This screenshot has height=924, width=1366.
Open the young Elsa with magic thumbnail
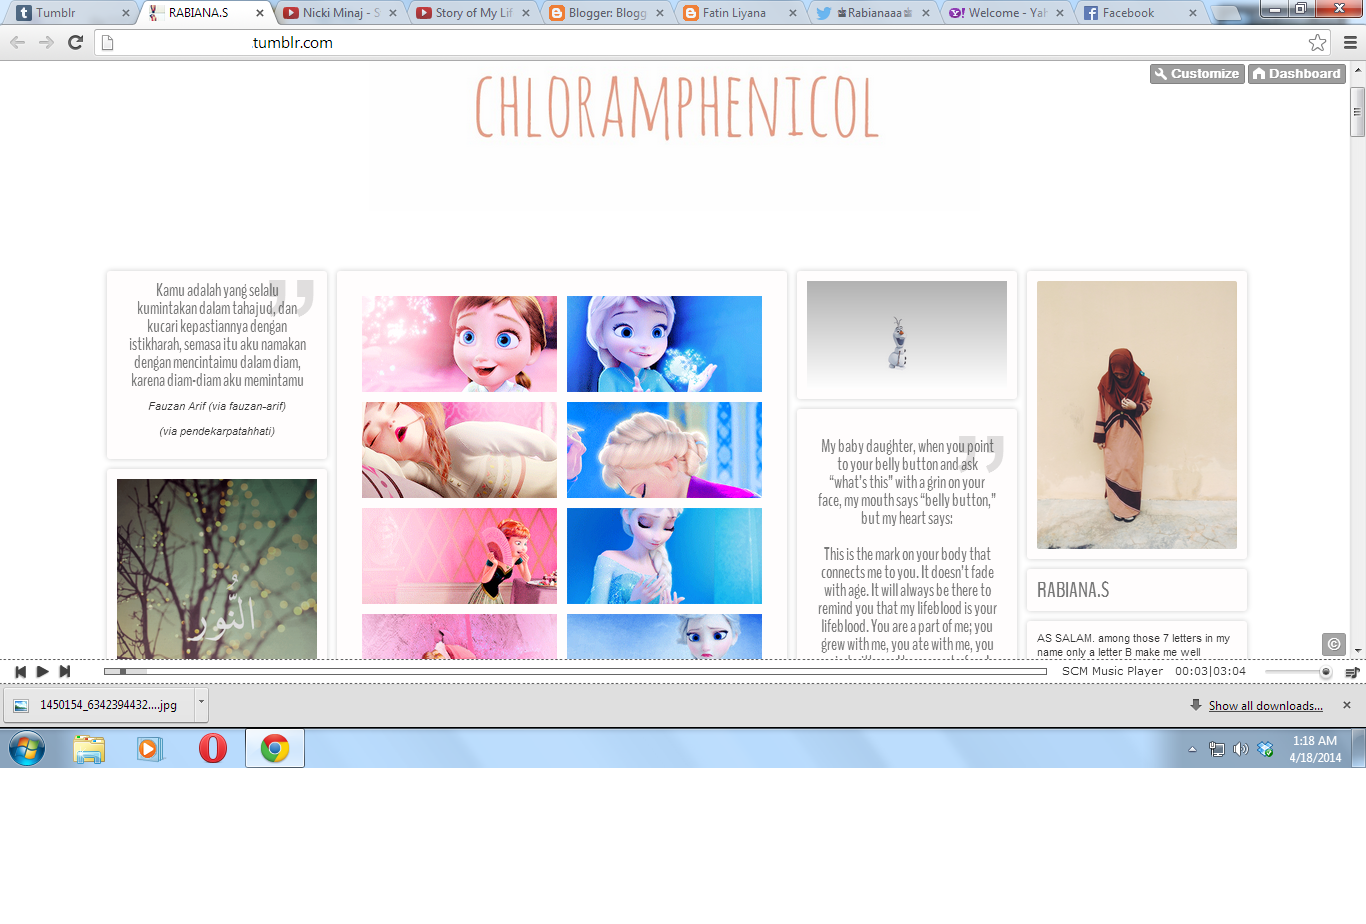point(664,344)
